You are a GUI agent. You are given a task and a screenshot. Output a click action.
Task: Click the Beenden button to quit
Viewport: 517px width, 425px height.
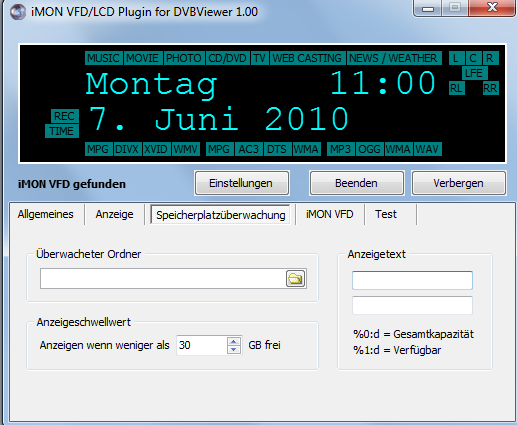(x=357, y=183)
